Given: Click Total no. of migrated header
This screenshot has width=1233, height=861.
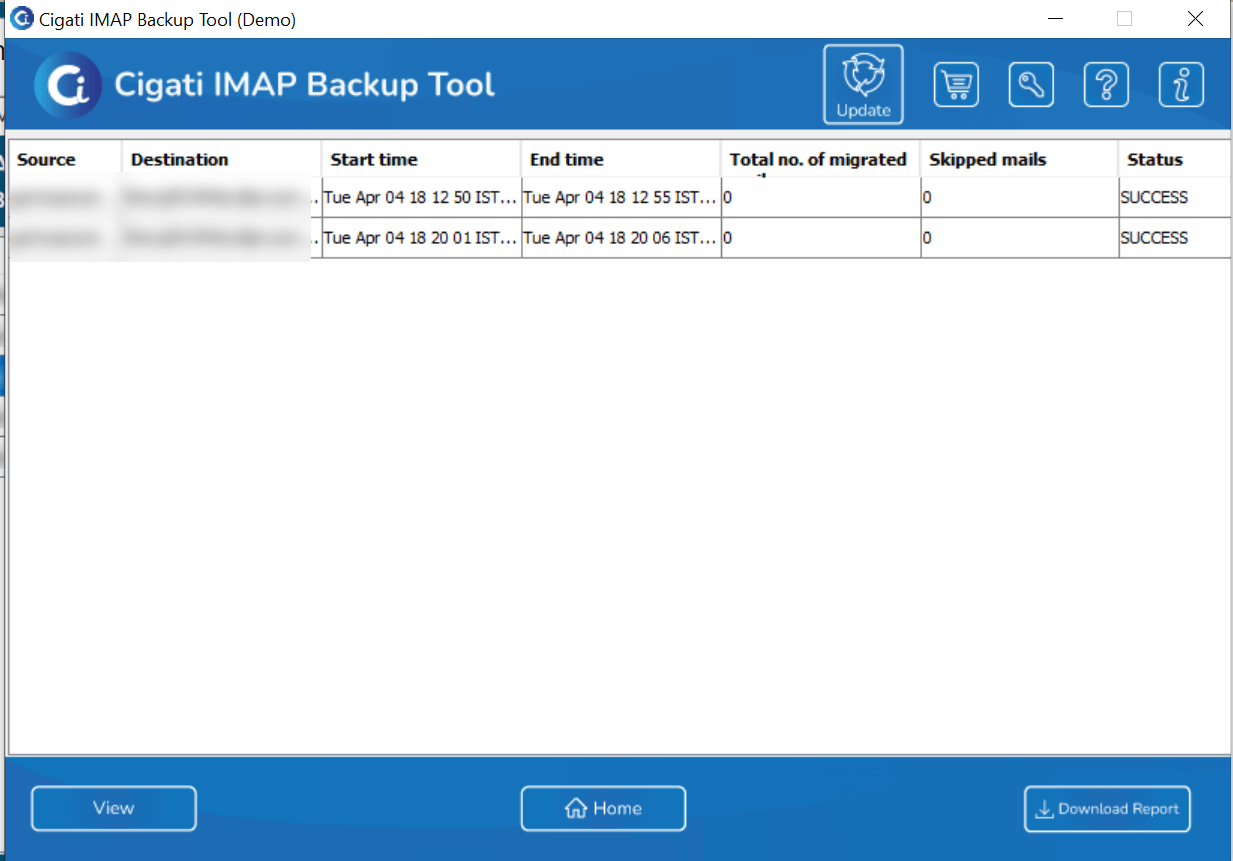Looking at the screenshot, I should (x=820, y=159).
